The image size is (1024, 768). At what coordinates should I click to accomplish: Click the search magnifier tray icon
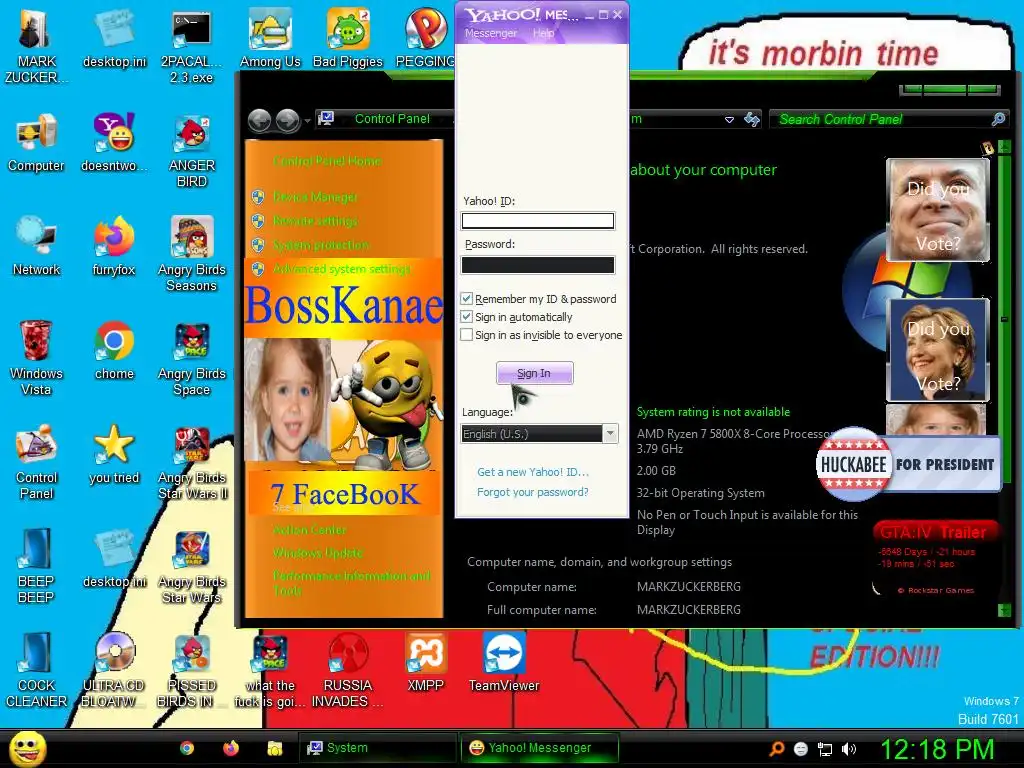(776, 749)
